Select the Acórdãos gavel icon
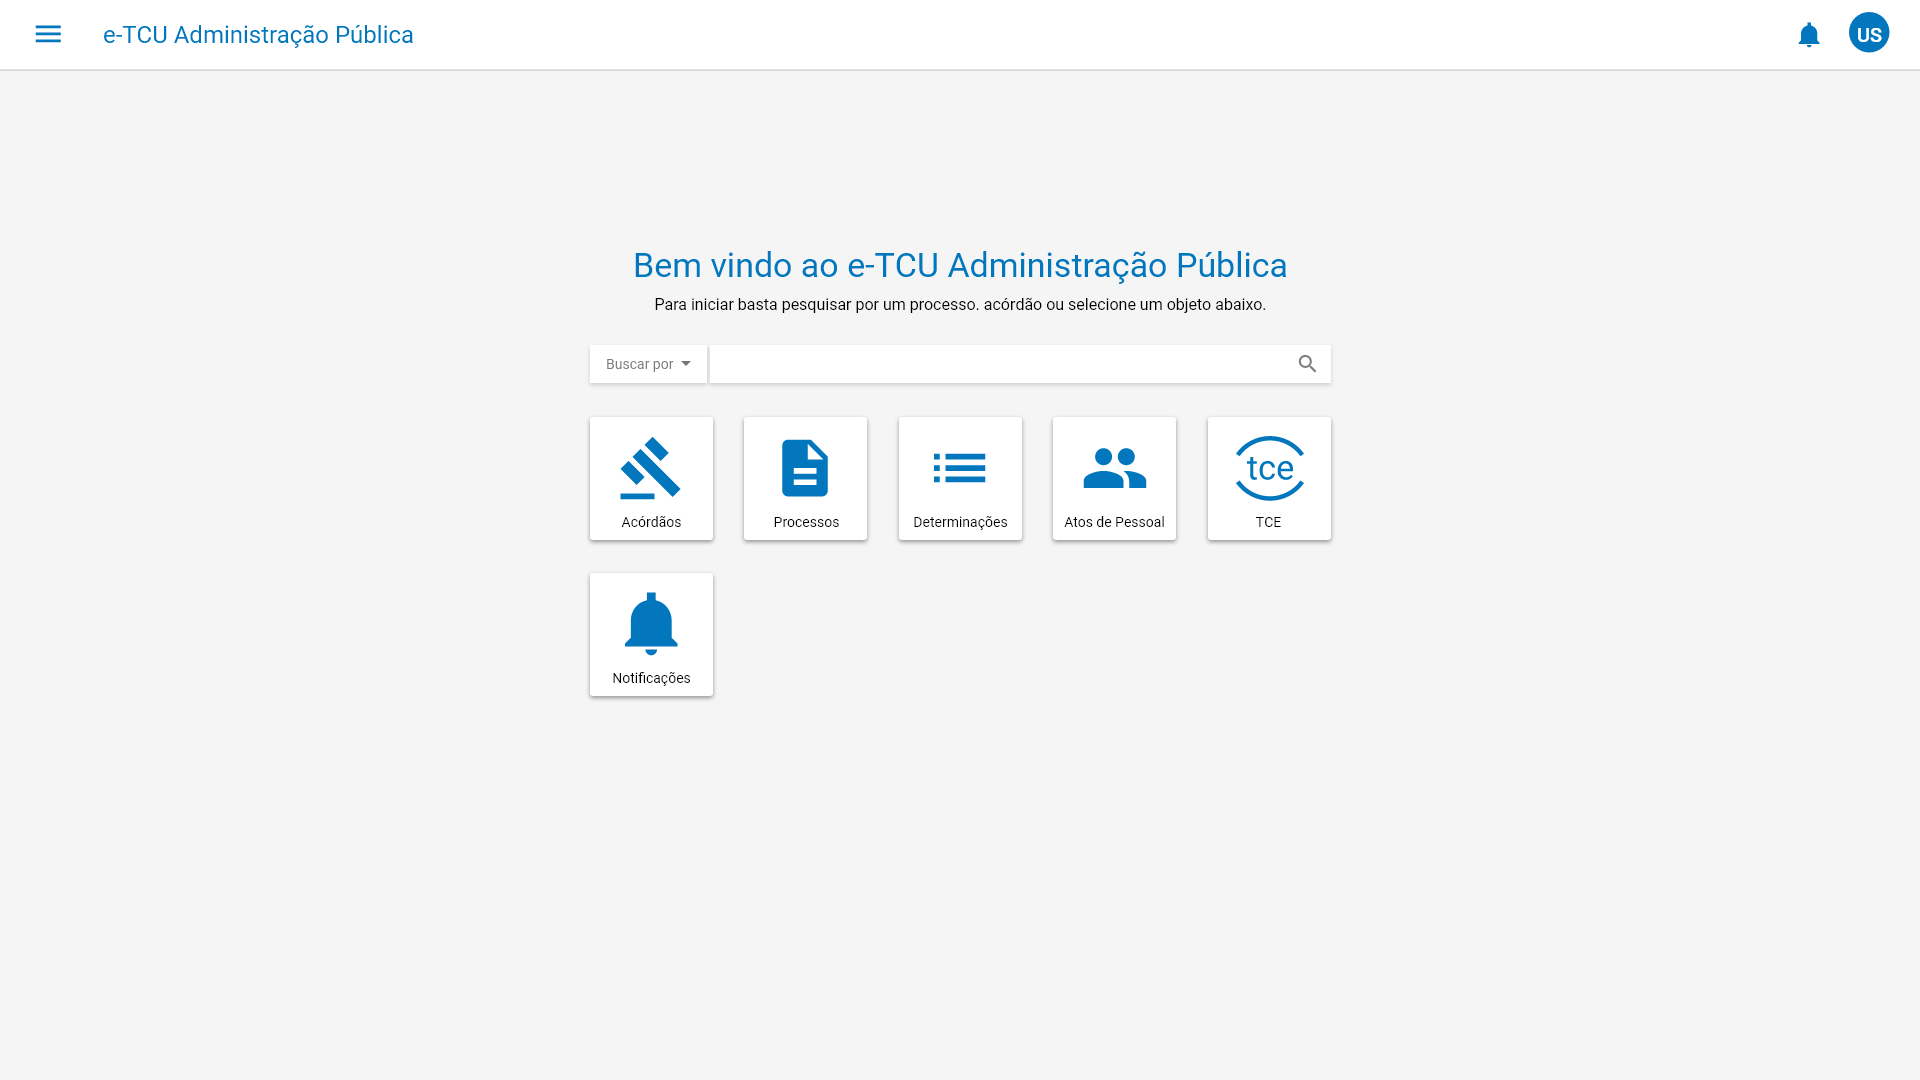This screenshot has height=1080, width=1920. 651,468
